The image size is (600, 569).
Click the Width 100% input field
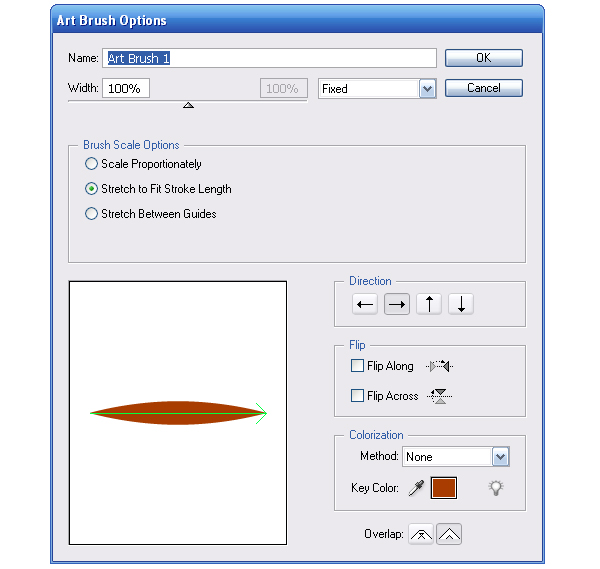(x=126, y=88)
